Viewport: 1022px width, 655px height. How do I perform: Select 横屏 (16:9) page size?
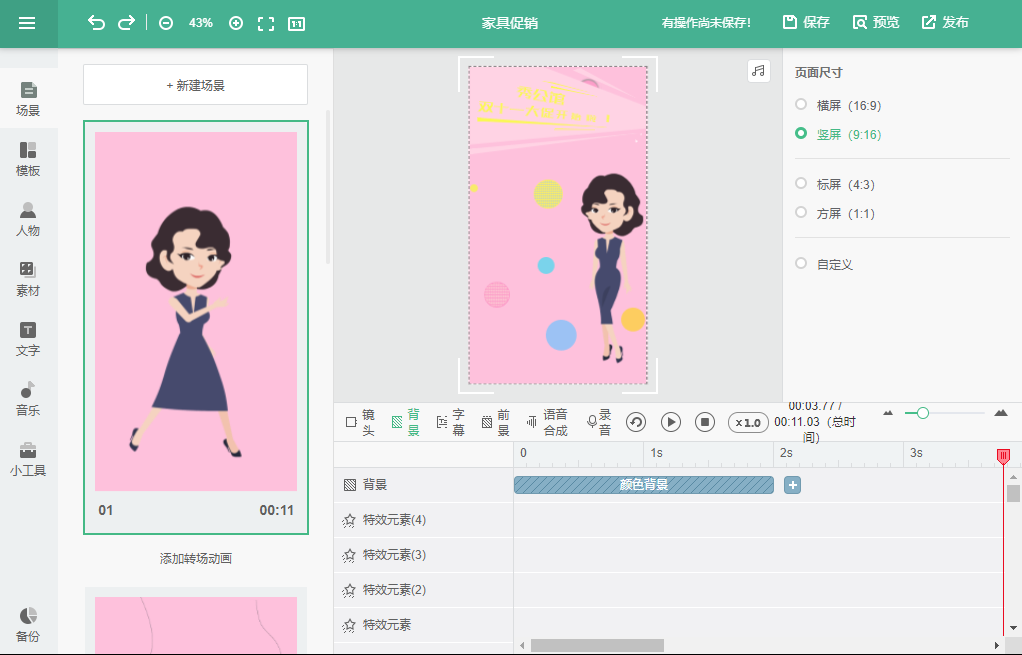pyautogui.click(x=838, y=106)
